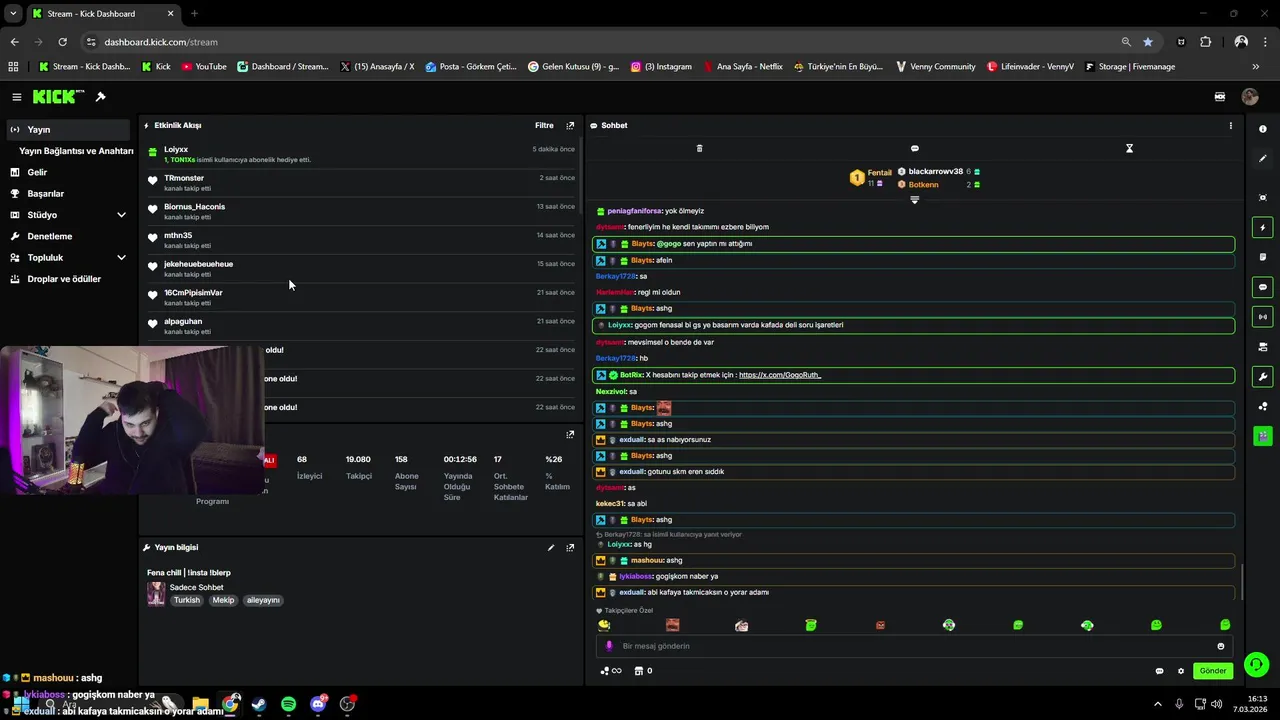The width and height of the screenshot is (1280, 720).
Task: Click the hourglass slow mode icon in chat
Action: tap(1129, 148)
